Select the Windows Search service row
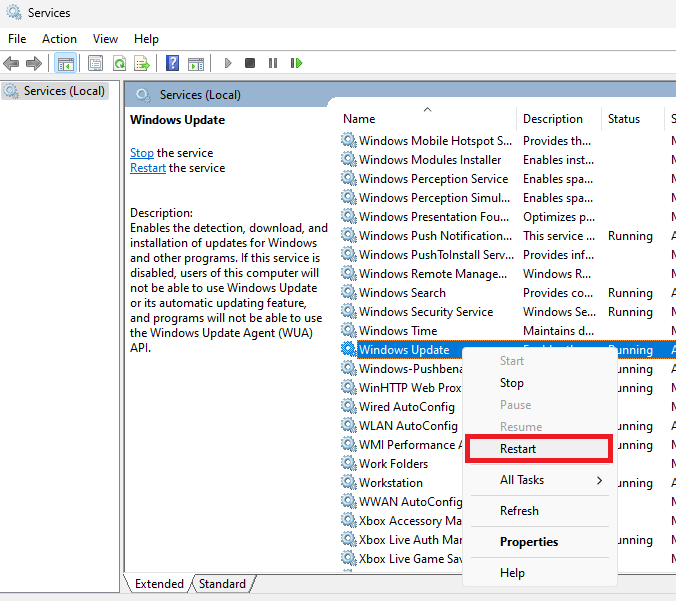 (402, 293)
